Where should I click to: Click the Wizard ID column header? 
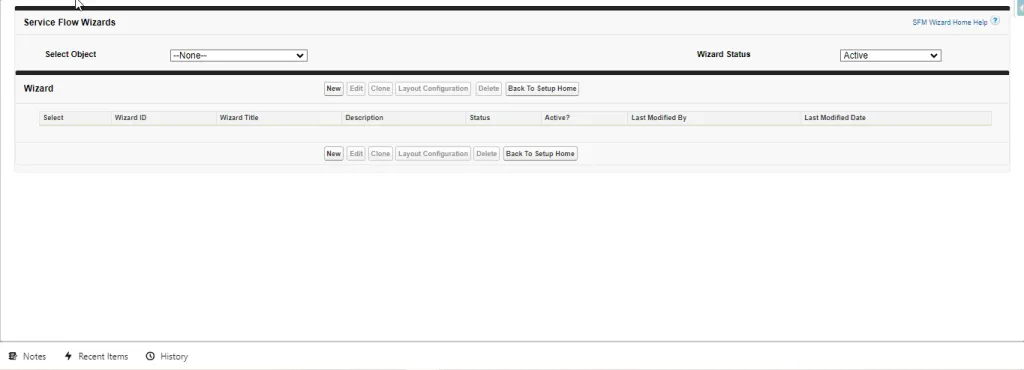tap(131, 118)
